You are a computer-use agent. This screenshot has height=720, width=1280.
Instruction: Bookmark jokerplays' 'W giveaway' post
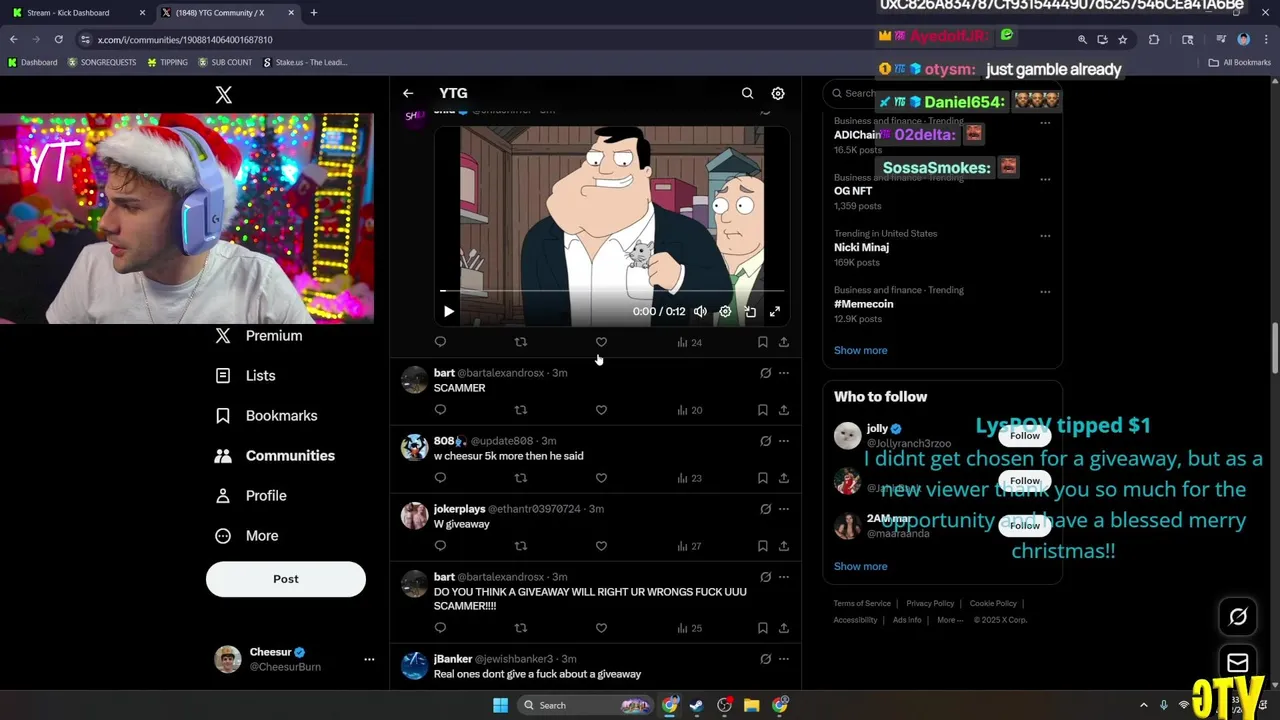(x=763, y=546)
